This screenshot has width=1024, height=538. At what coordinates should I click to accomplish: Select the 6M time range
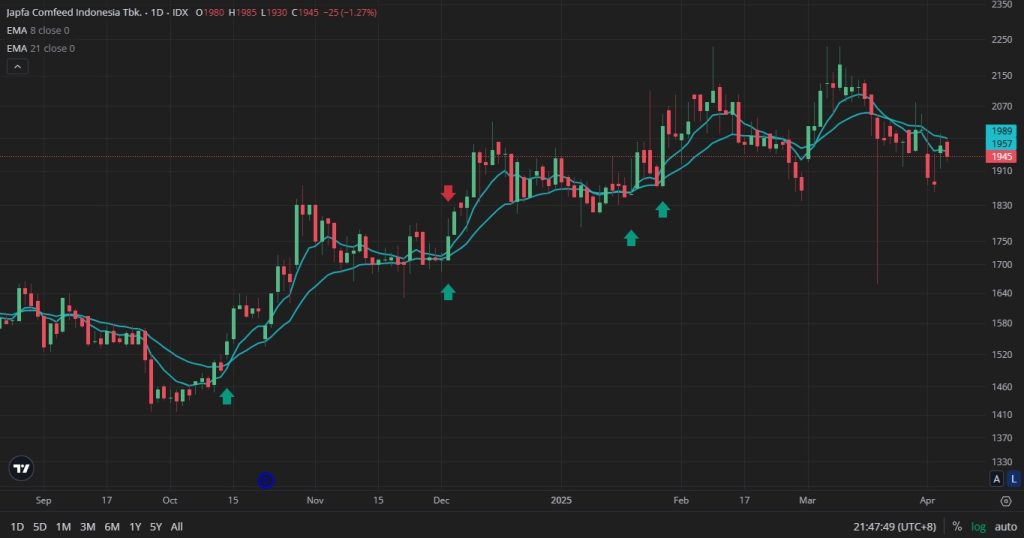click(x=112, y=526)
